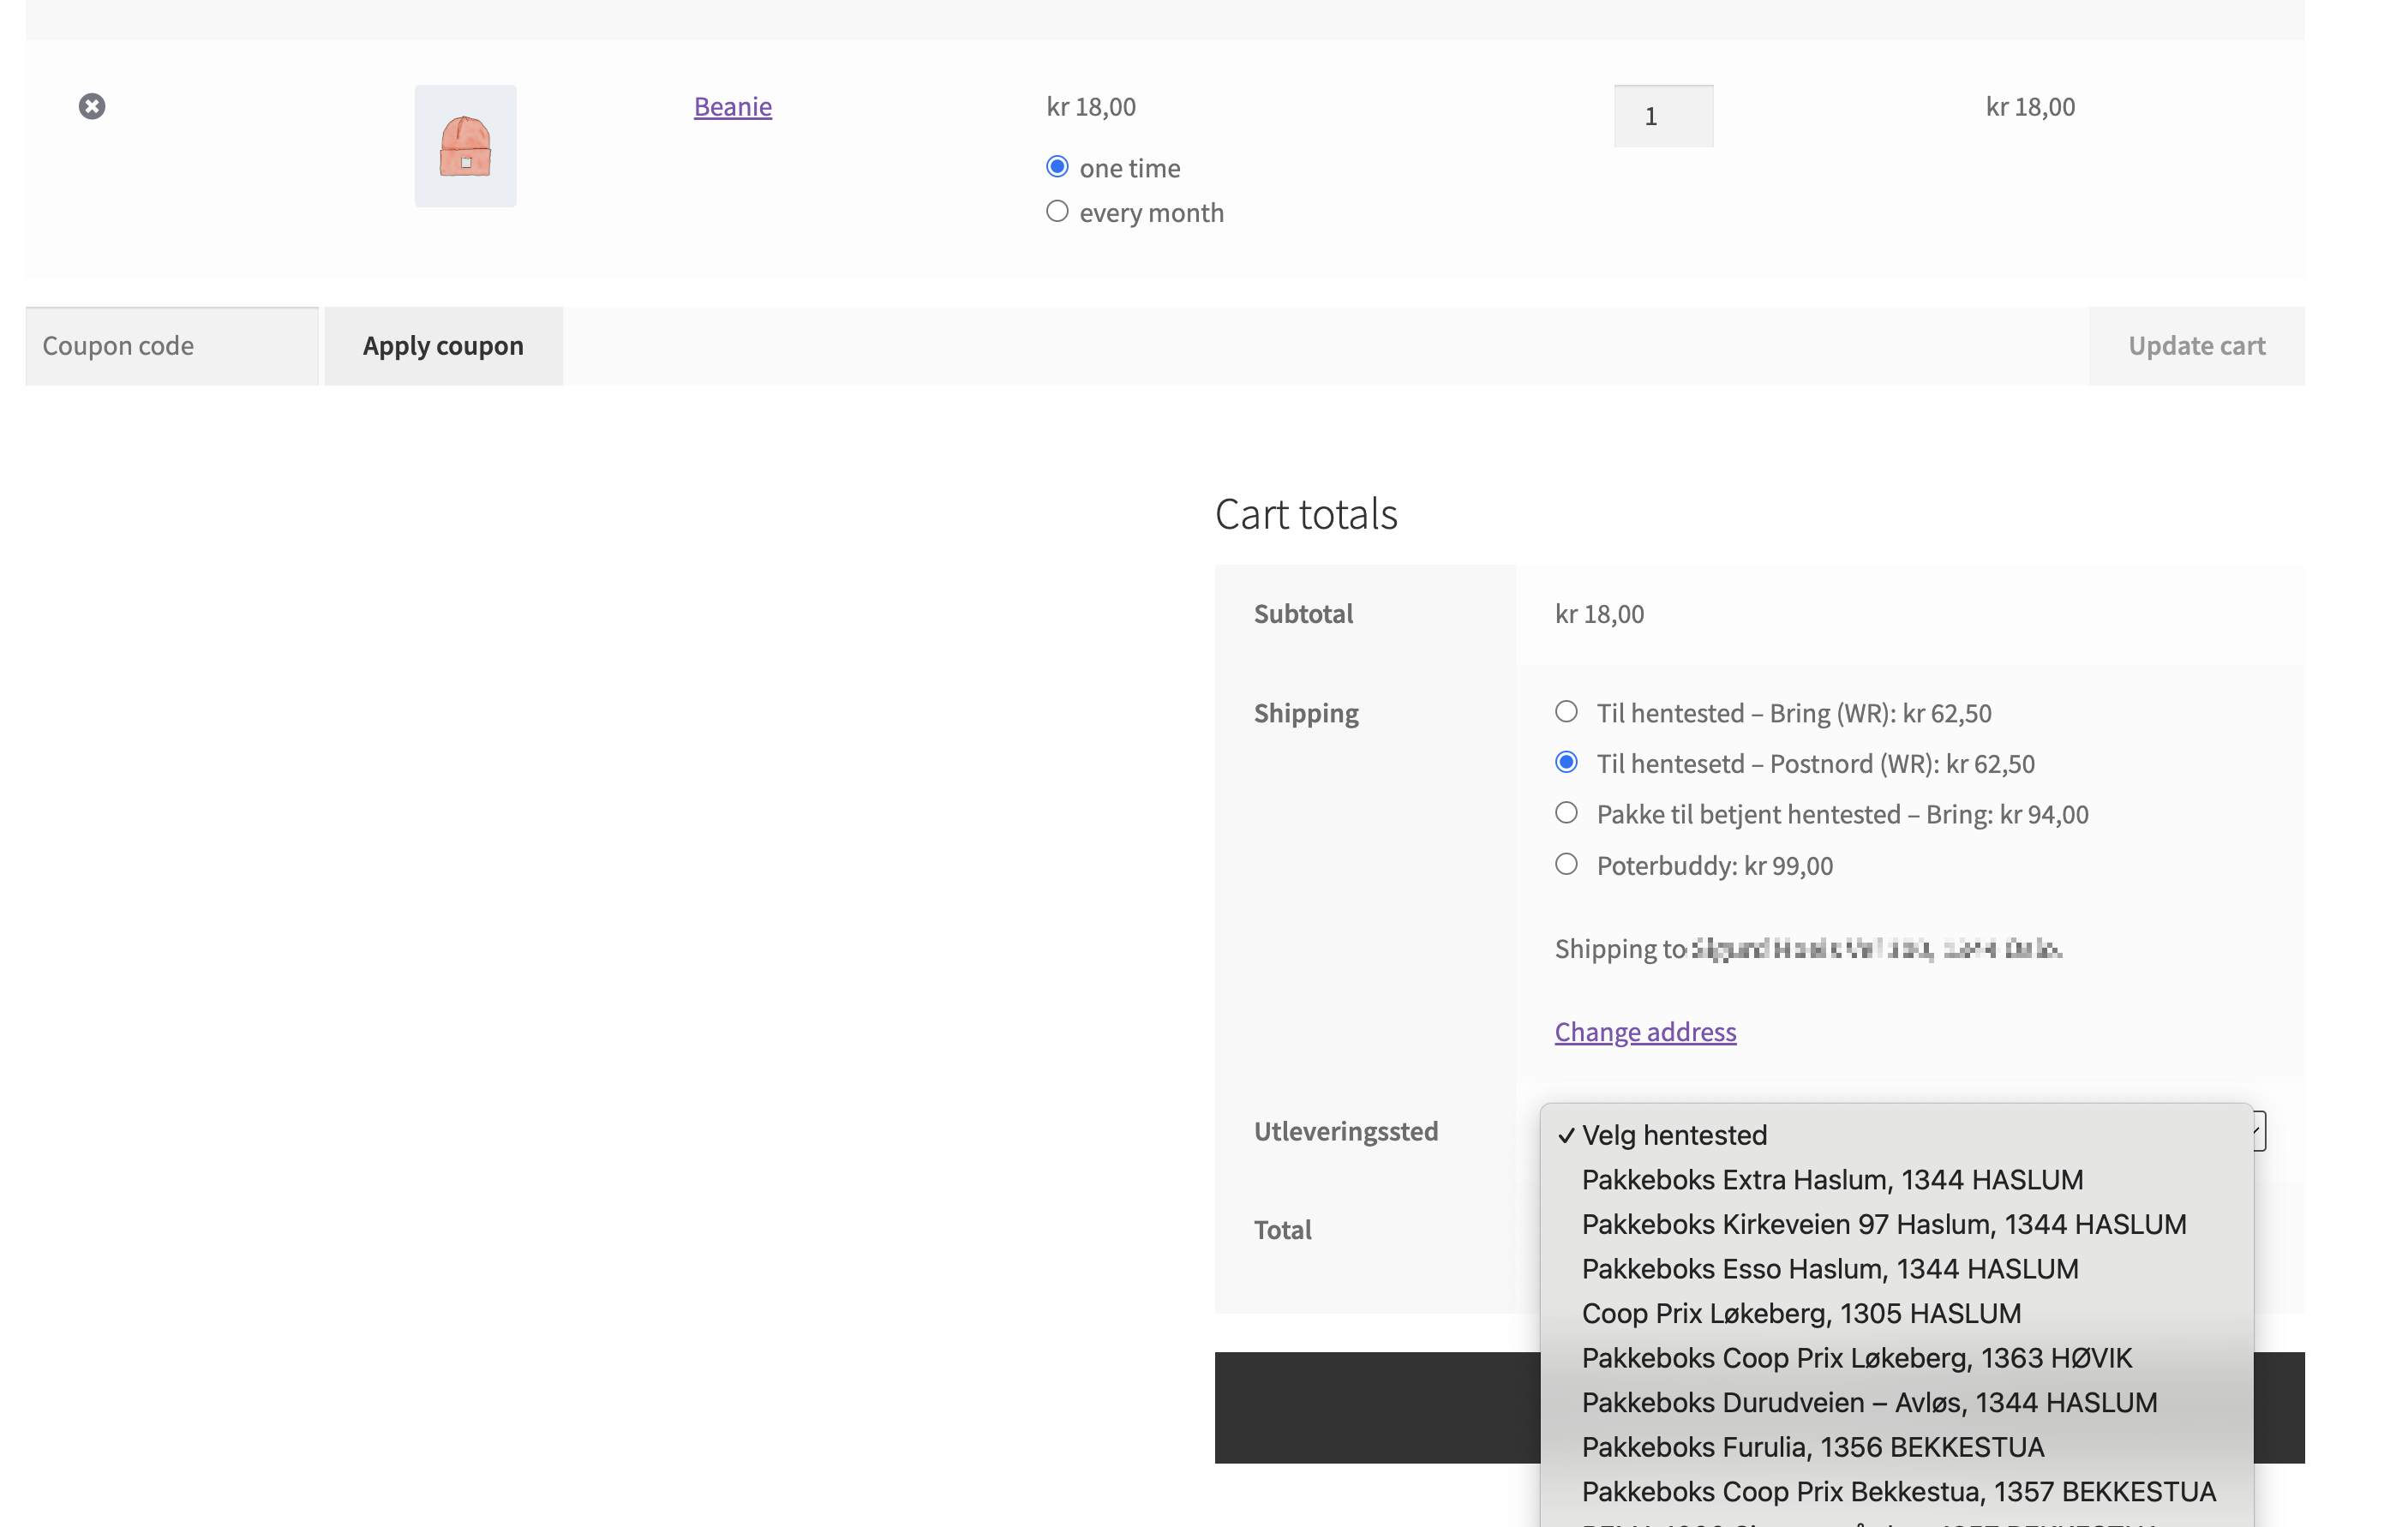The width and height of the screenshot is (2408, 1527).
Task: Open the Beanie product link
Action: click(x=732, y=106)
